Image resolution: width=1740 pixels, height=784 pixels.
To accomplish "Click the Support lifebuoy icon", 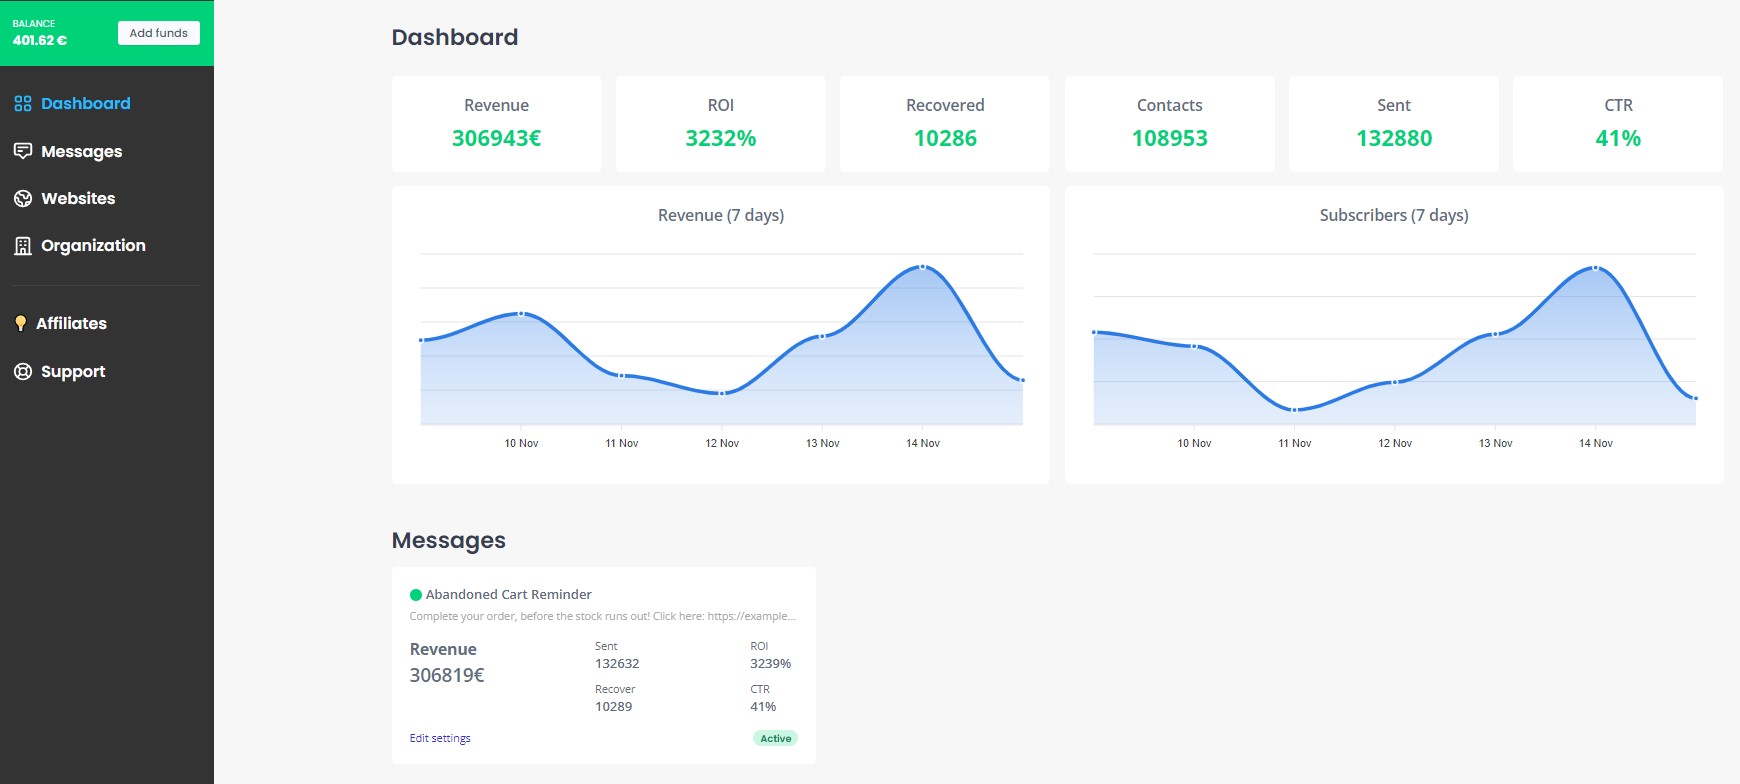I will tap(23, 371).
